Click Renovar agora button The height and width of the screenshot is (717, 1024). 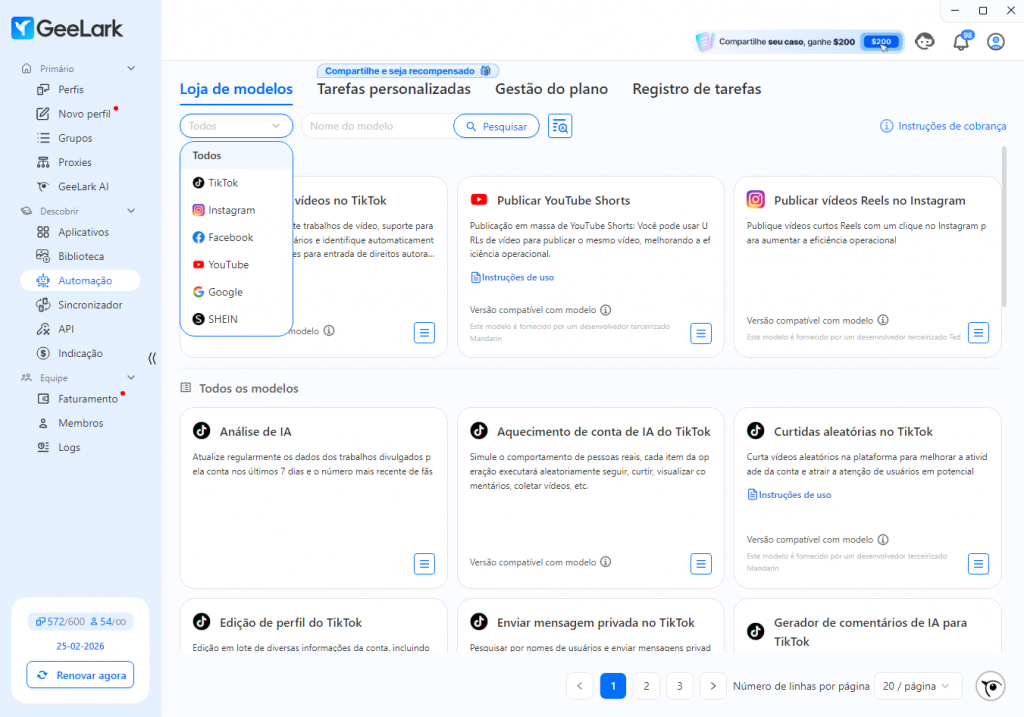coord(80,675)
